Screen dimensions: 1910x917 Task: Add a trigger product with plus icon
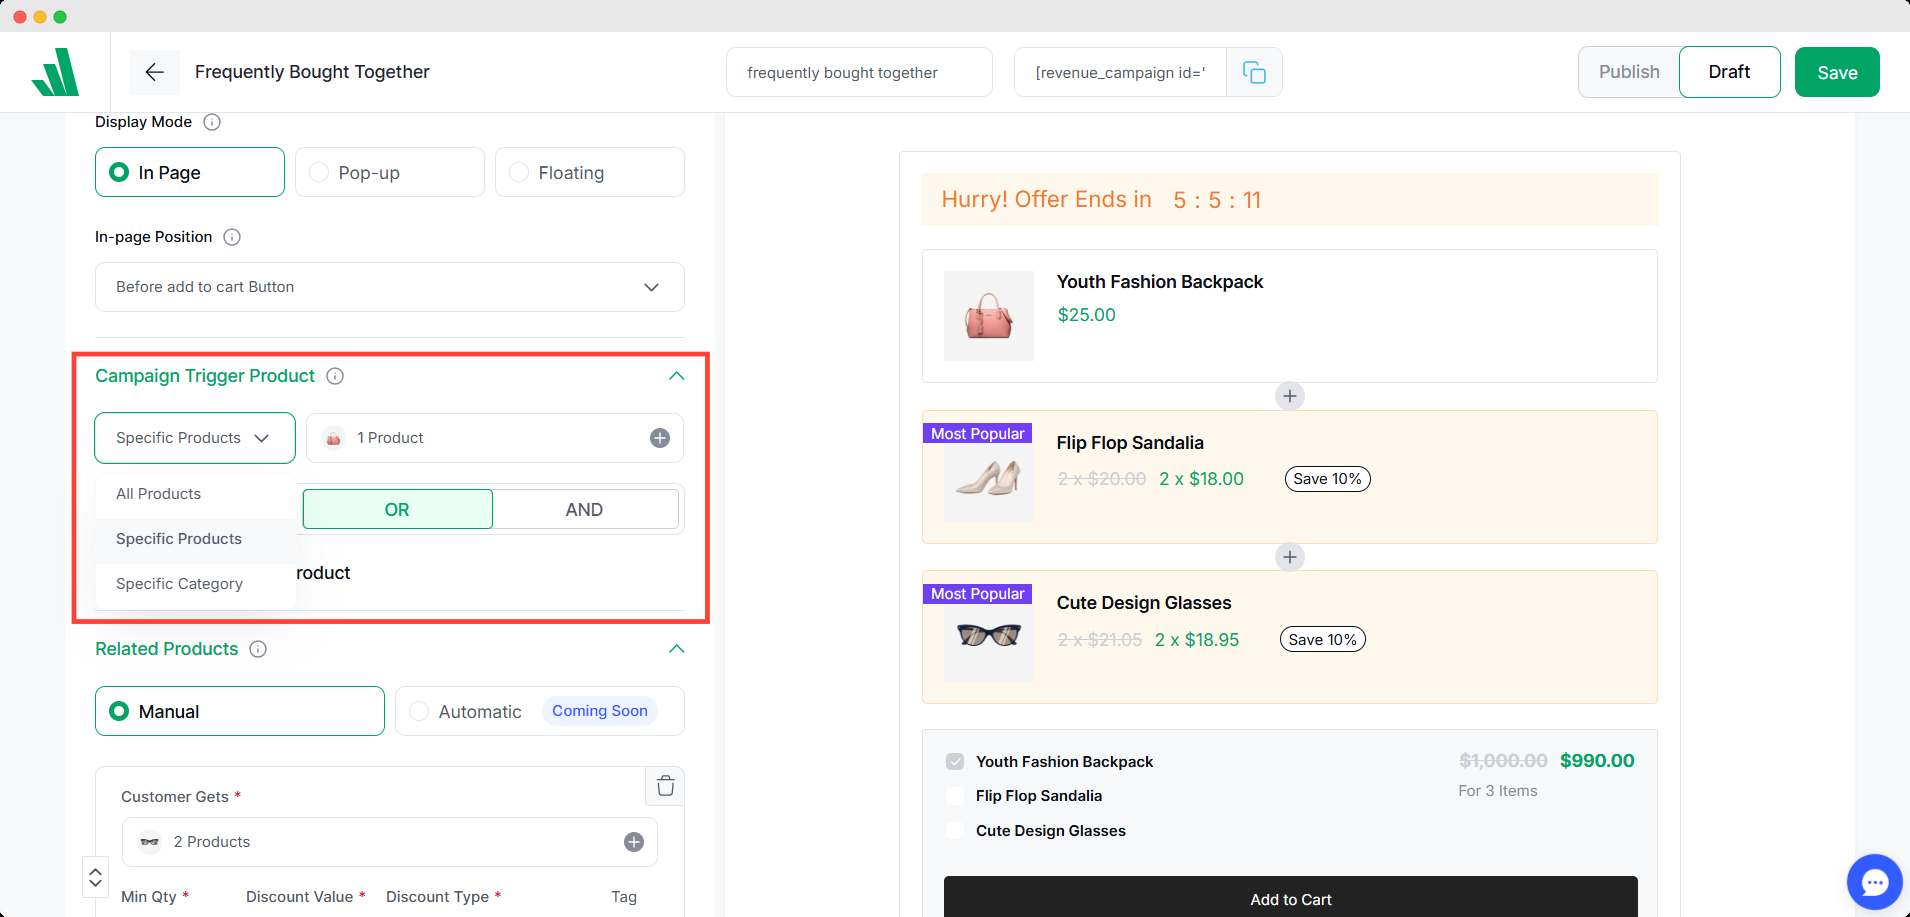[660, 438]
